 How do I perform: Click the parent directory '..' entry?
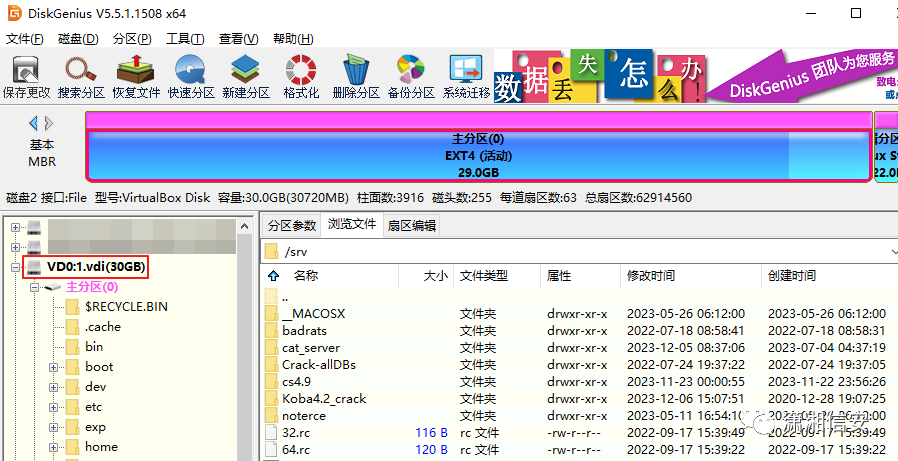coord(285,298)
